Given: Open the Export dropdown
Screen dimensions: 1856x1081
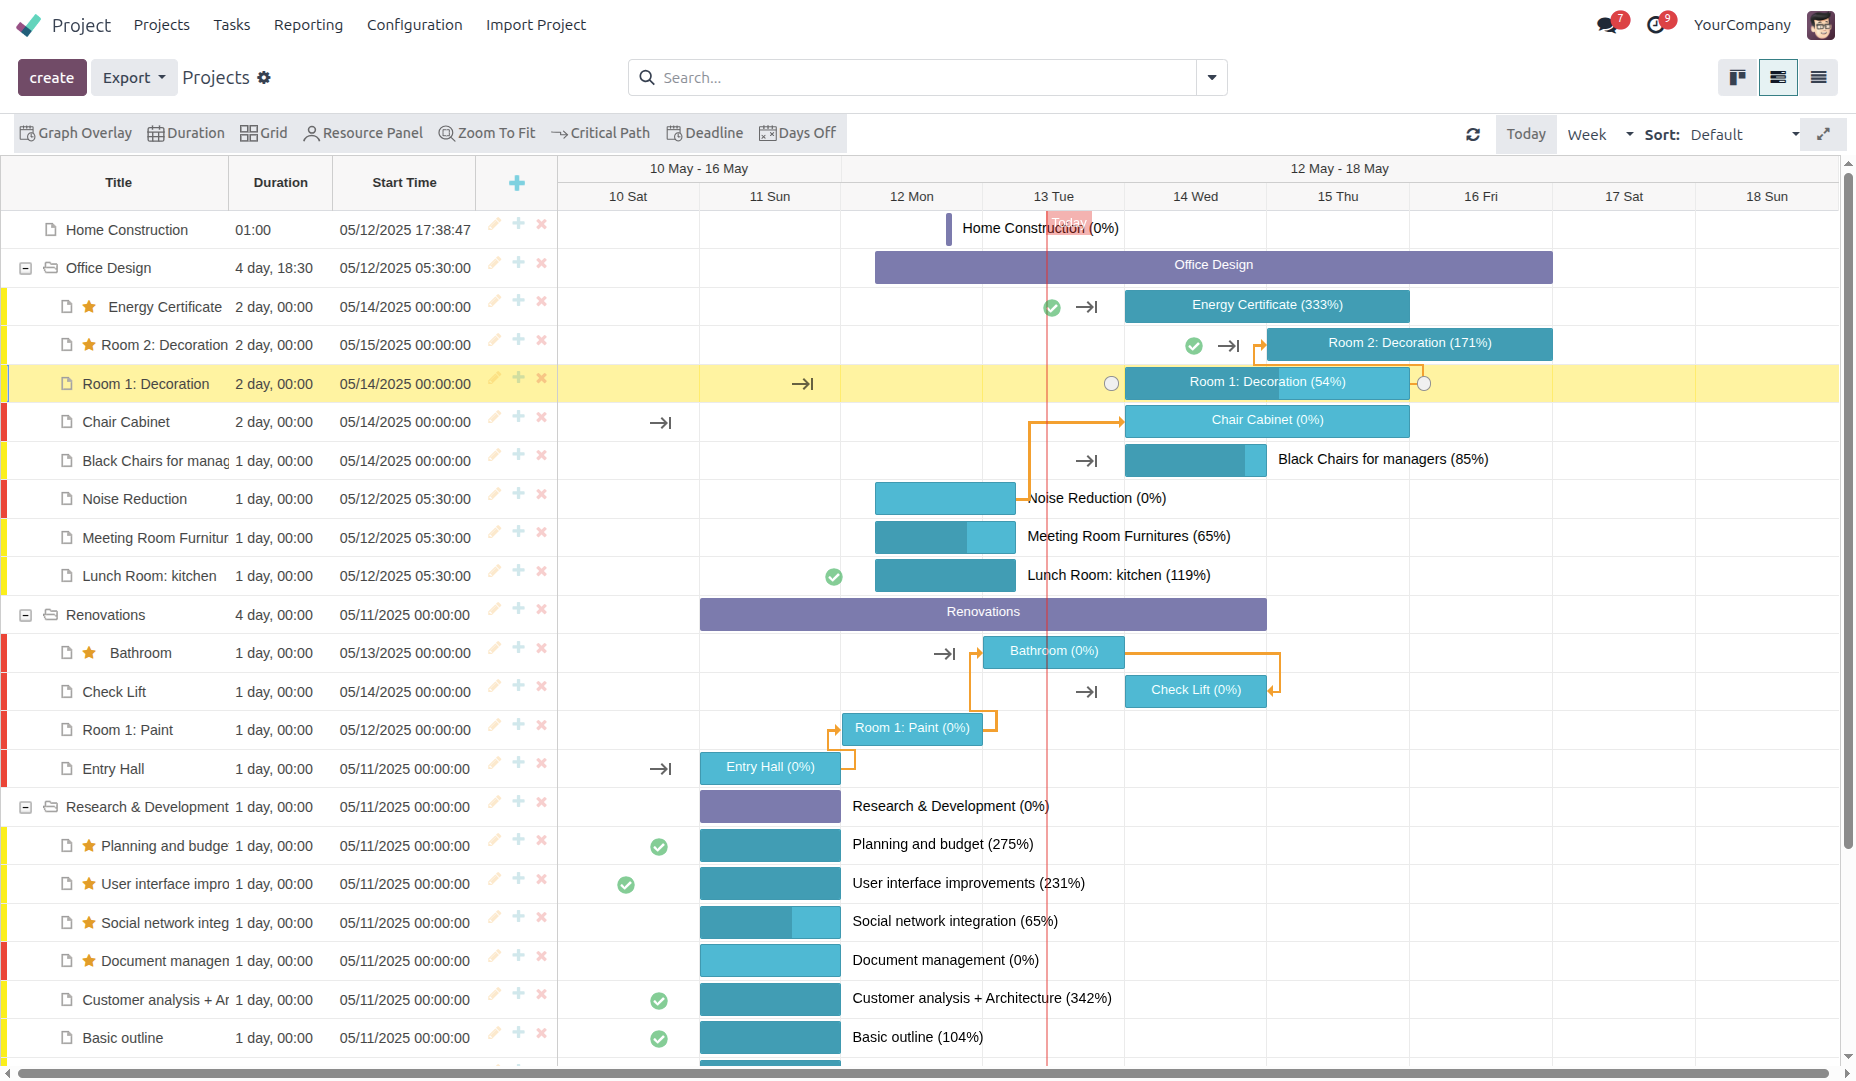Looking at the screenshot, I should 134,78.
